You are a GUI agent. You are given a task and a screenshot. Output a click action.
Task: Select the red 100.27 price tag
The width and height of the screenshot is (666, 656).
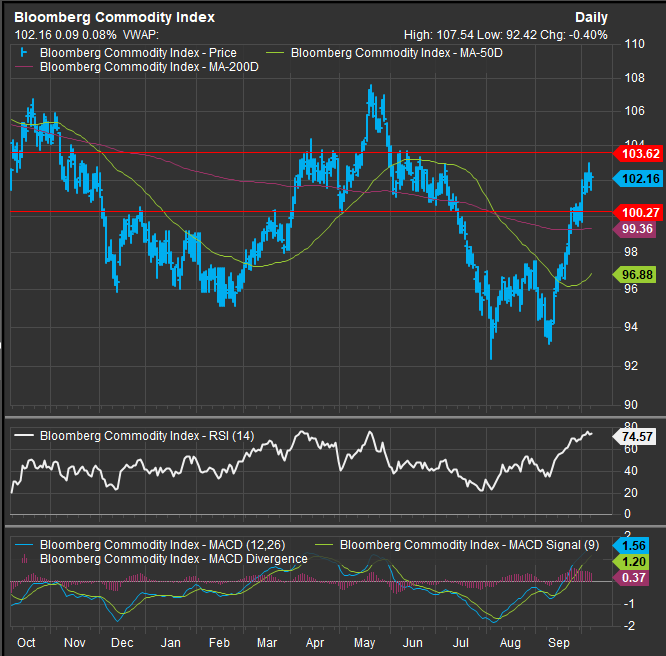pos(638,212)
